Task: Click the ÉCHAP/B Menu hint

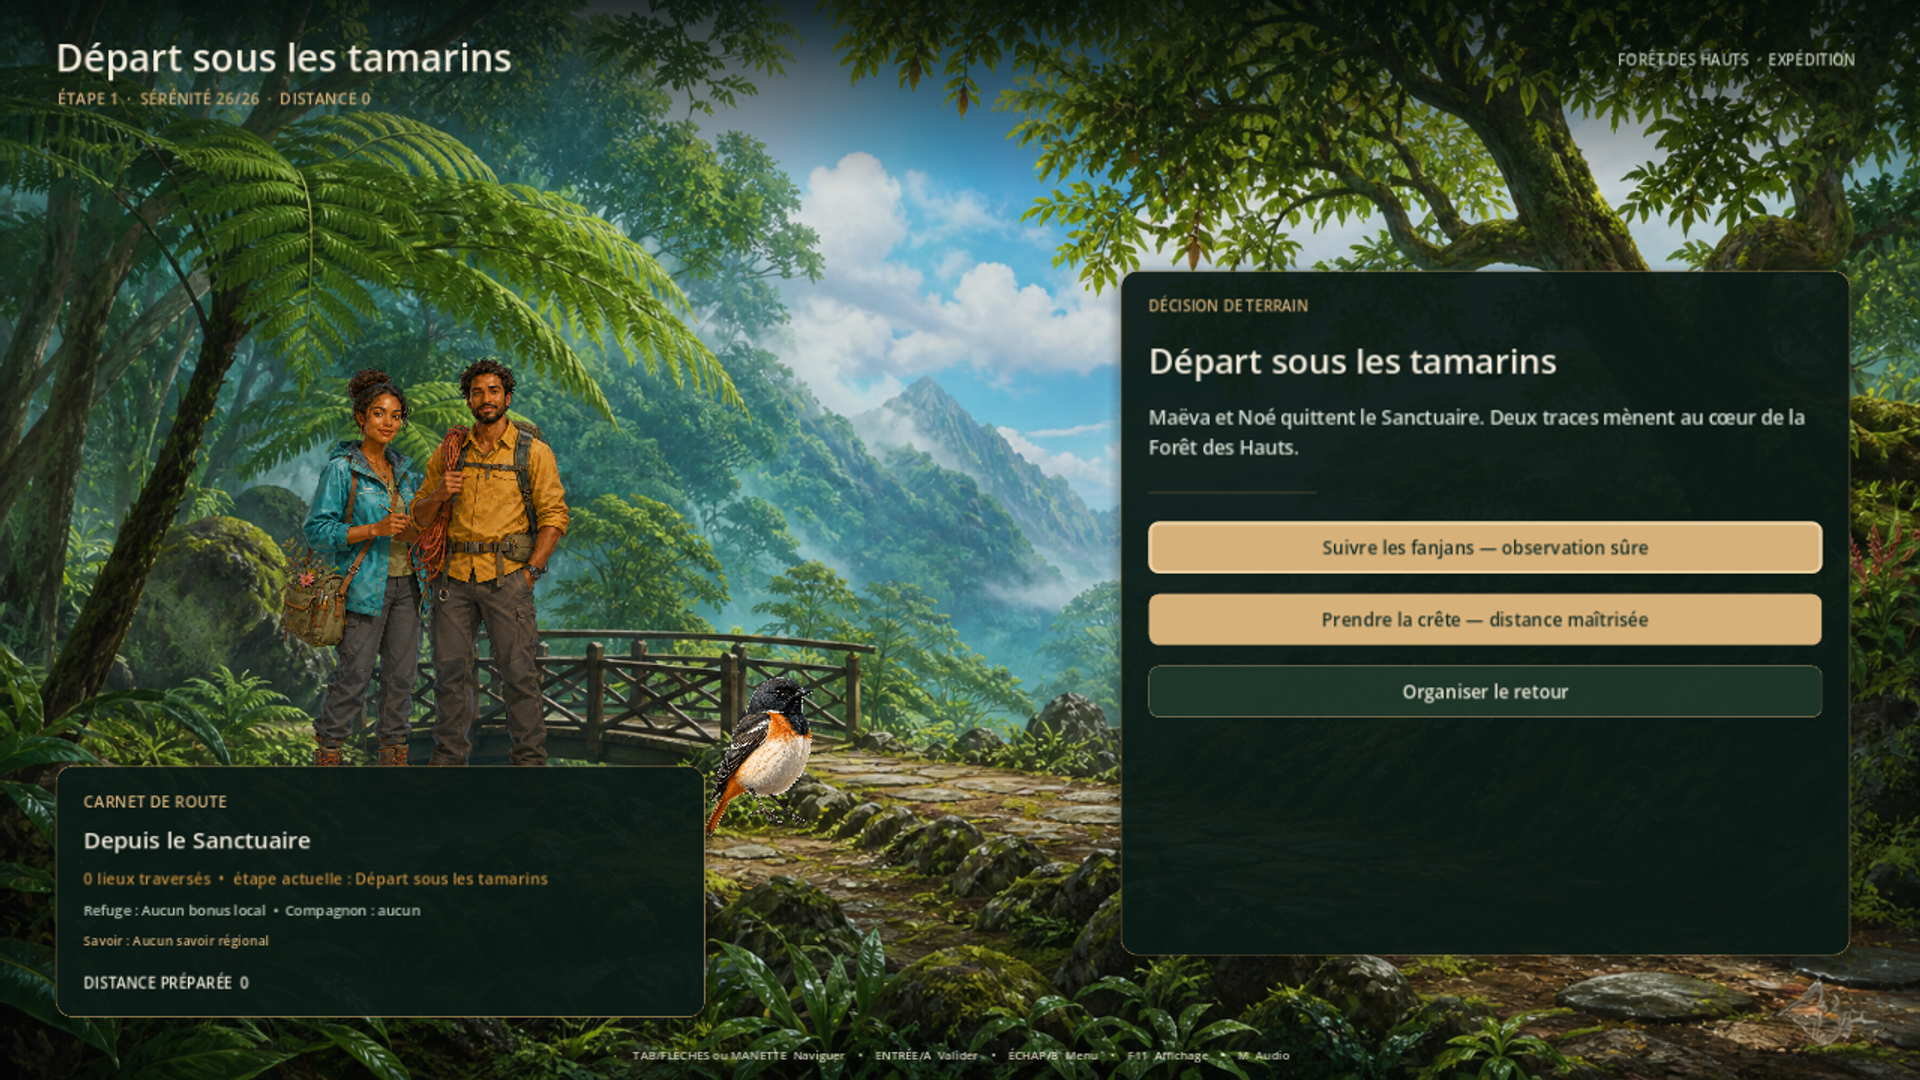Action: point(1053,1055)
